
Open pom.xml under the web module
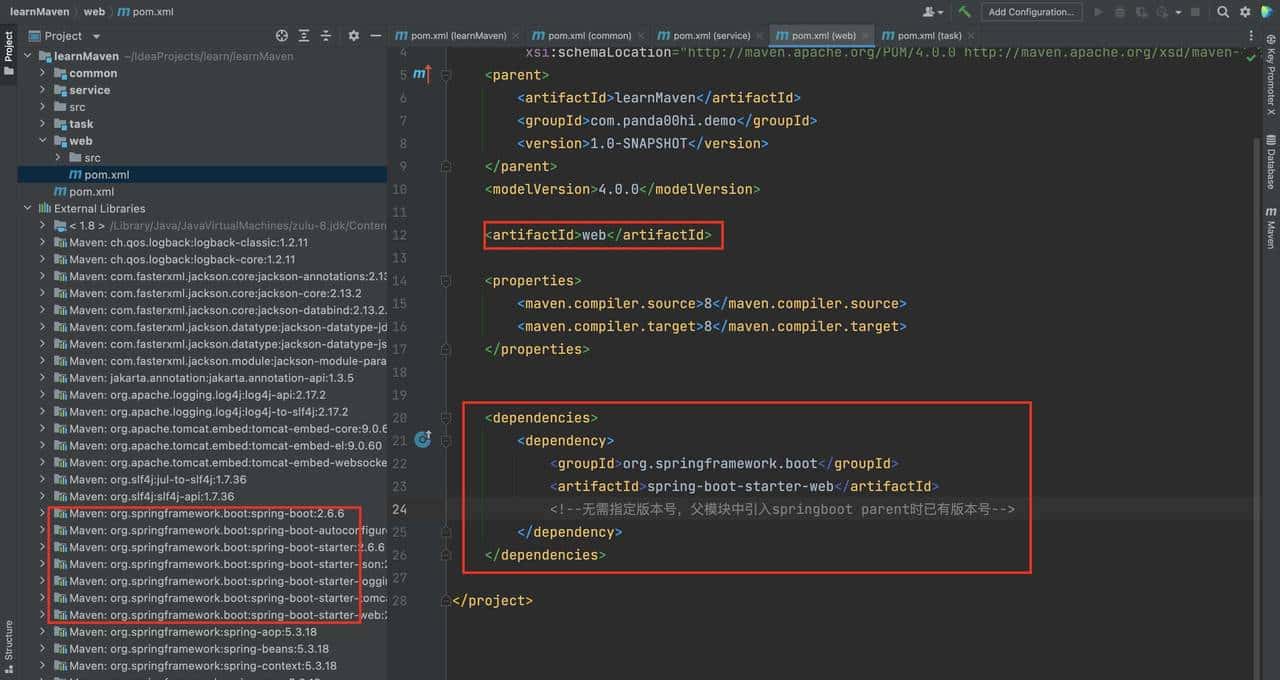pyautogui.click(x=103, y=174)
